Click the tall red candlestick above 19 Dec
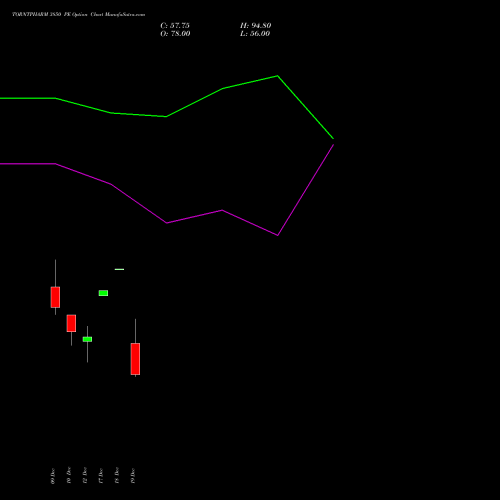The height and width of the screenshot is (500, 500). pyautogui.click(x=135, y=359)
